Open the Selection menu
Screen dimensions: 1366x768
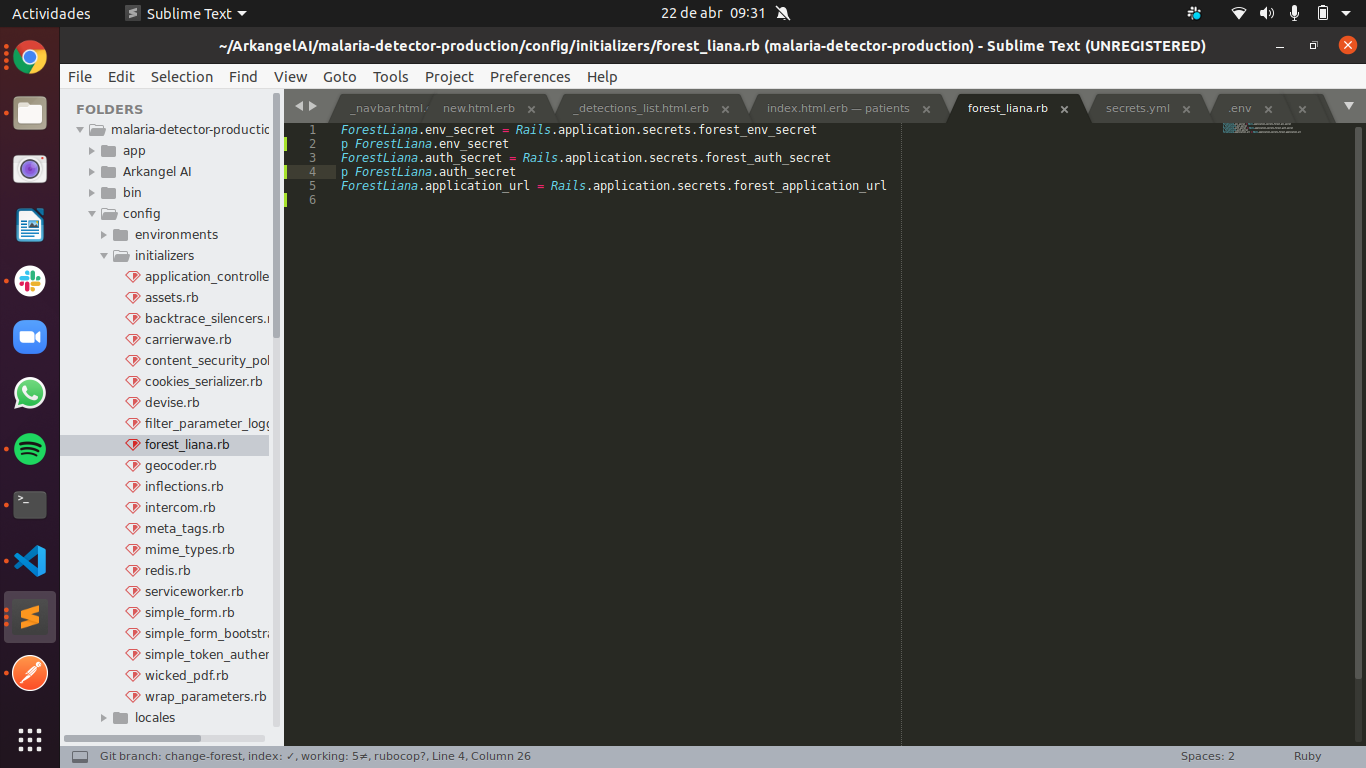[182, 77]
